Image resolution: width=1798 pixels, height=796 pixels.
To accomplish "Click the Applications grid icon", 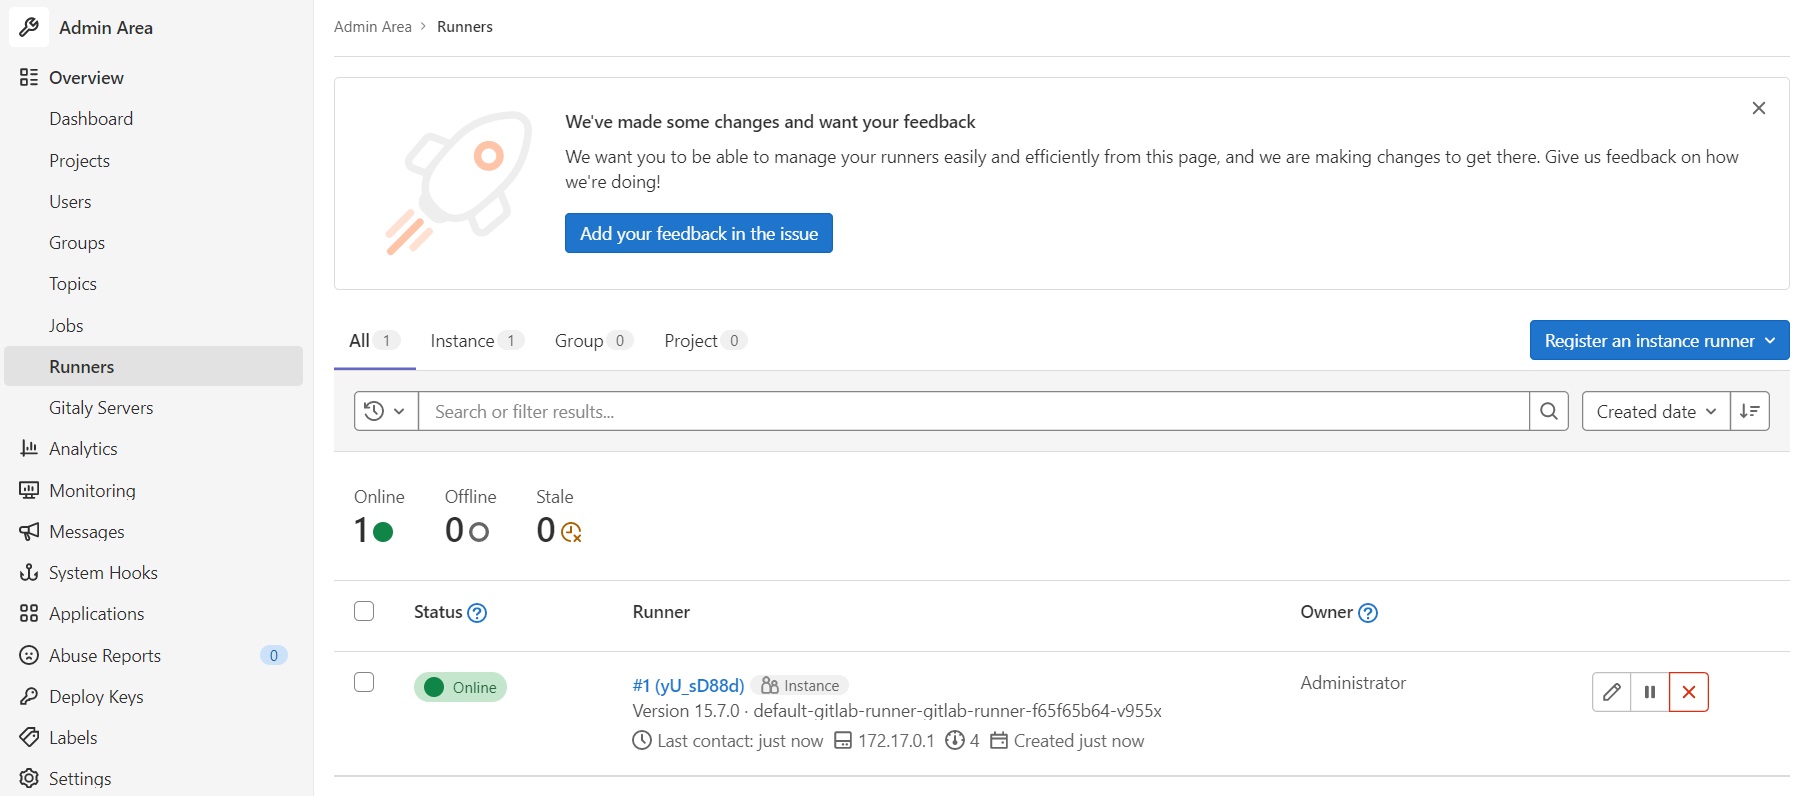I will (29, 613).
